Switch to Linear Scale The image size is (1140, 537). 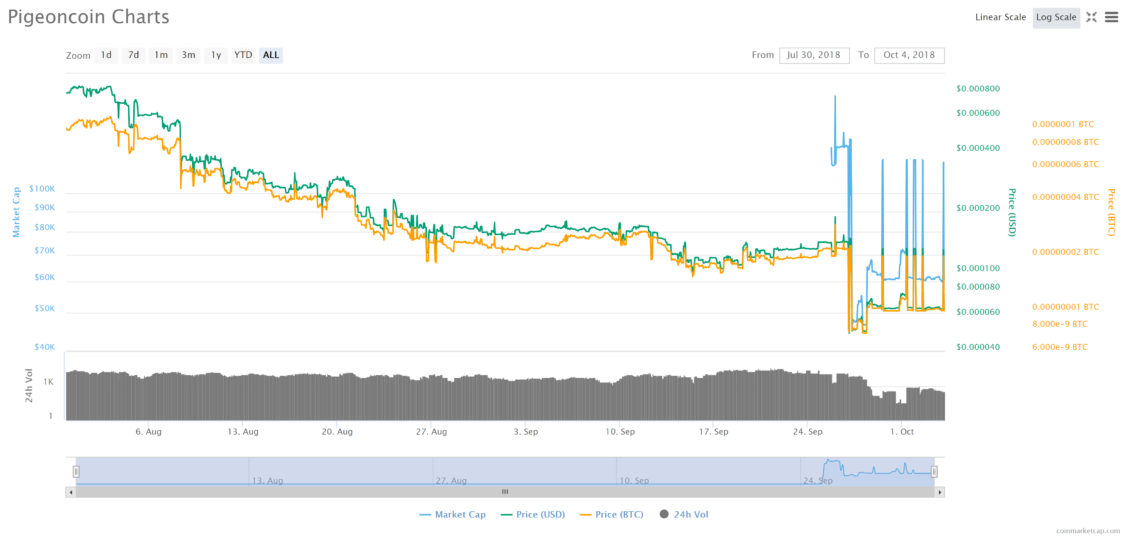click(1000, 17)
